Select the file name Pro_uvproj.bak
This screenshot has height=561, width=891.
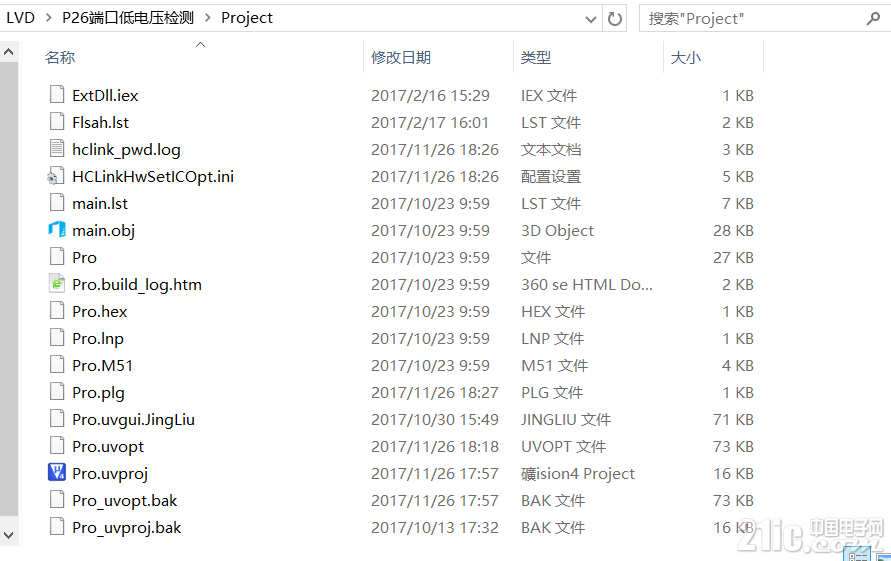pyautogui.click(x=127, y=527)
